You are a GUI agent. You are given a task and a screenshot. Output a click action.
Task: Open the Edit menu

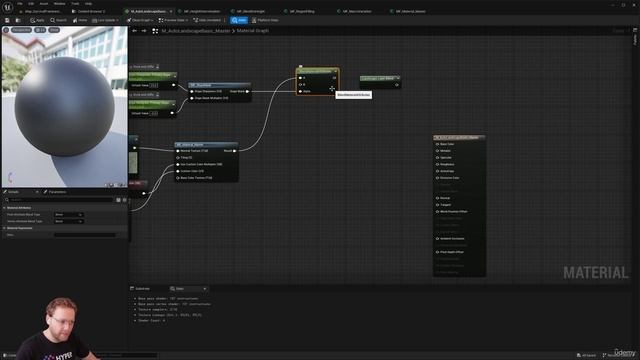[31, 4]
